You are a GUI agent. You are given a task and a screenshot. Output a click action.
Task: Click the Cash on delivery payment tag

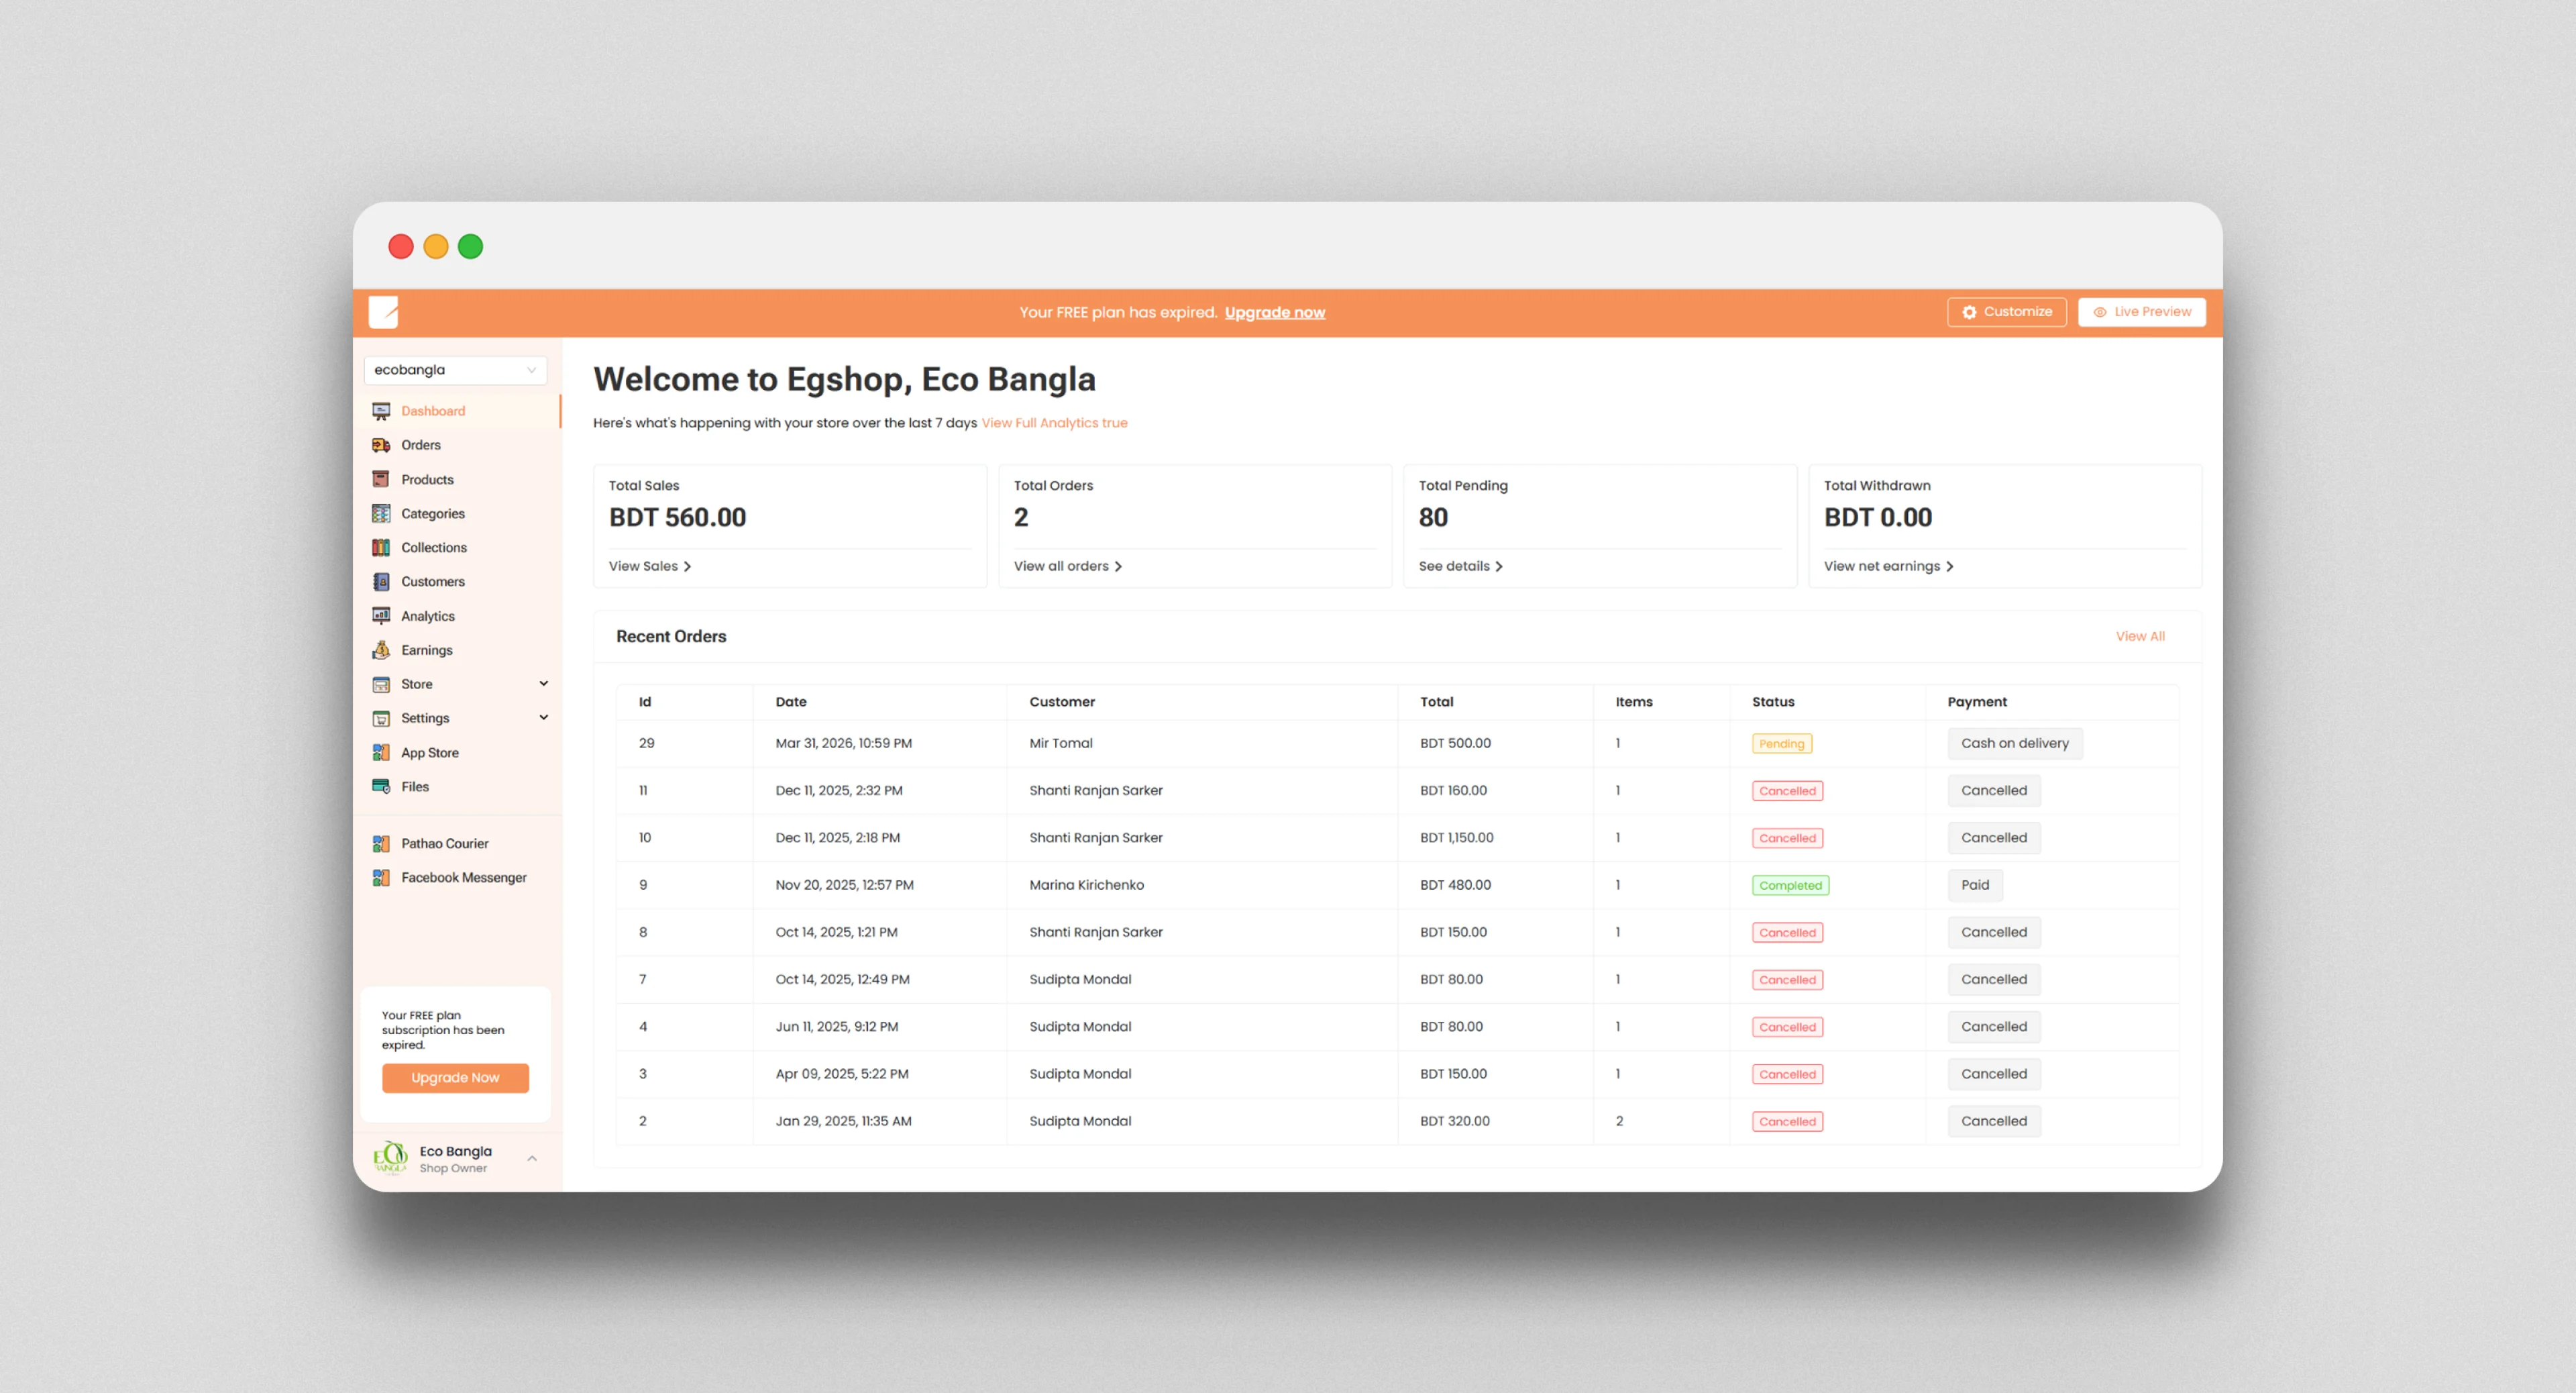(2015, 744)
